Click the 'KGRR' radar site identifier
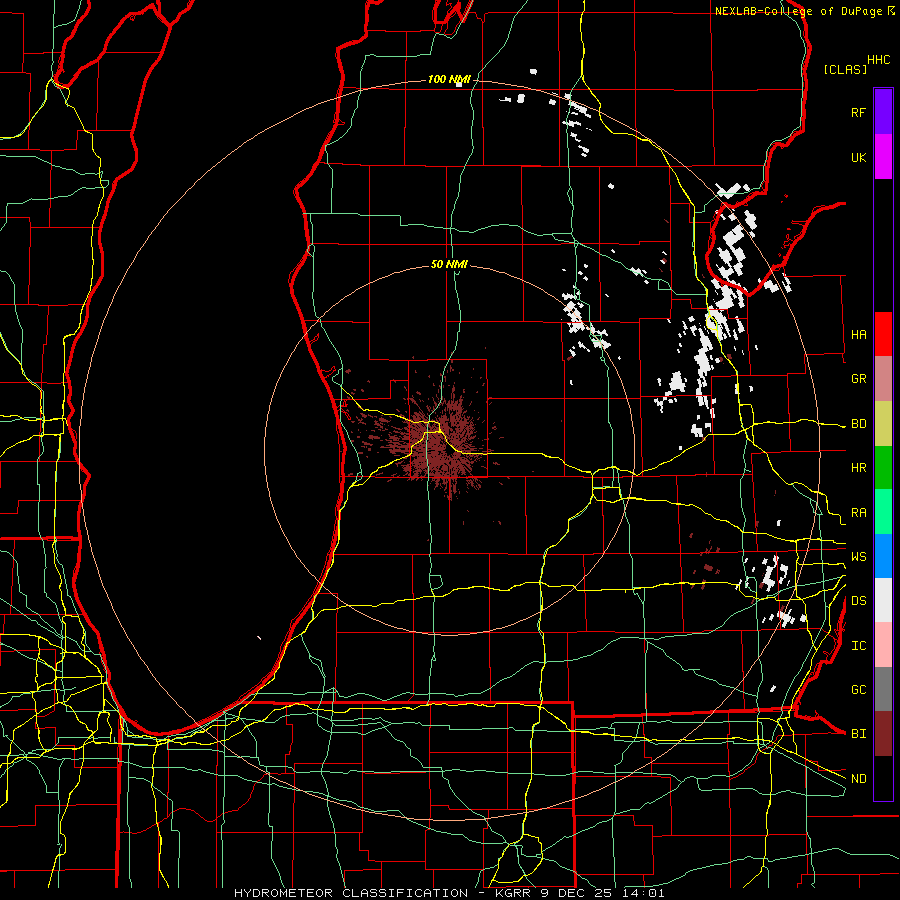 [515, 893]
